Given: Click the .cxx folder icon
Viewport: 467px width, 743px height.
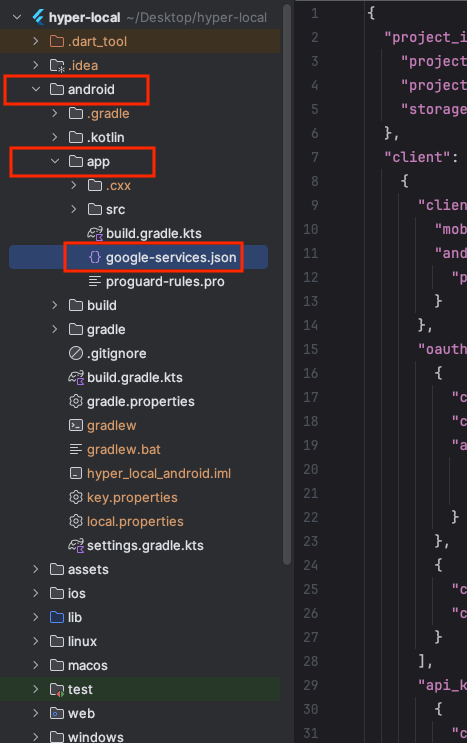Looking at the screenshot, I should (95, 185).
